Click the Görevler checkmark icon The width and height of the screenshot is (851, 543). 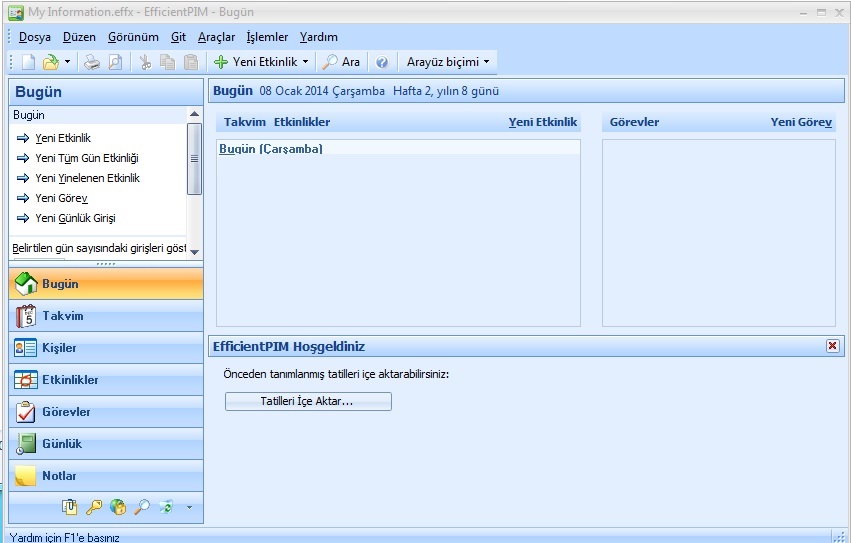point(26,412)
